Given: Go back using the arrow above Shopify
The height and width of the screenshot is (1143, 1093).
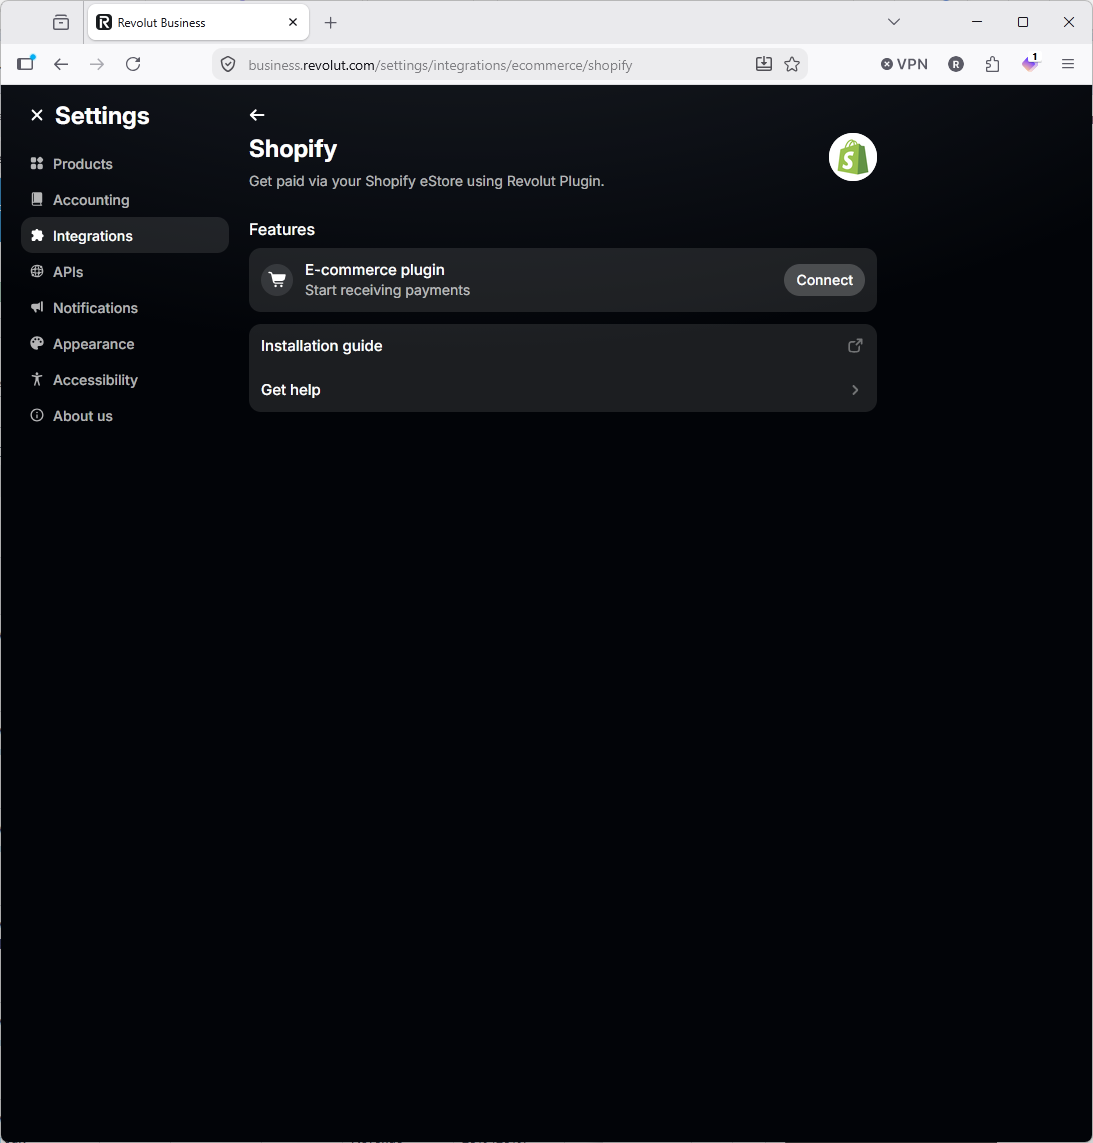Looking at the screenshot, I should click(x=257, y=115).
